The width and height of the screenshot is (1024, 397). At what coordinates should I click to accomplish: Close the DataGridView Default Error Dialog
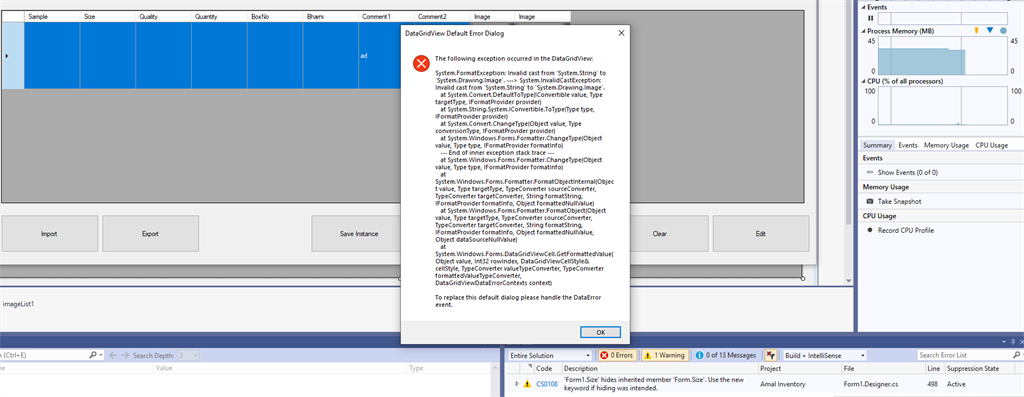point(620,32)
